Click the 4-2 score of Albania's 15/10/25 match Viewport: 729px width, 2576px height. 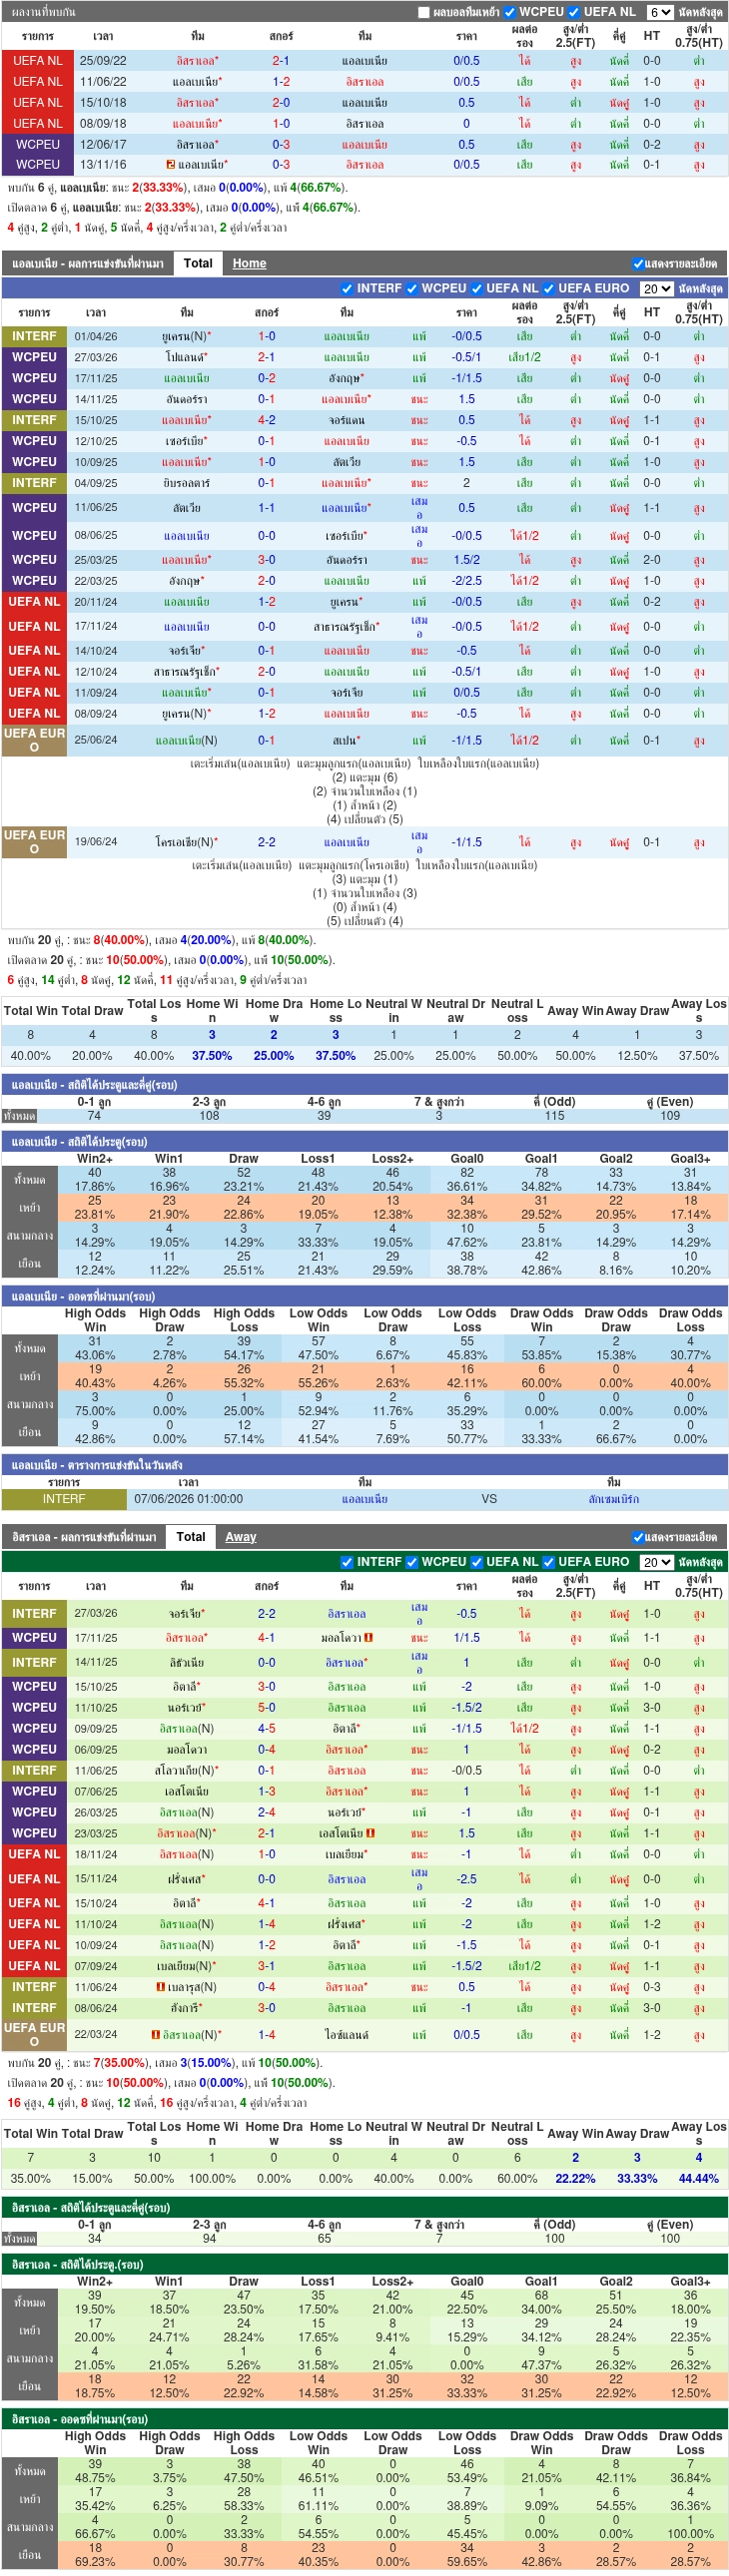(x=266, y=420)
